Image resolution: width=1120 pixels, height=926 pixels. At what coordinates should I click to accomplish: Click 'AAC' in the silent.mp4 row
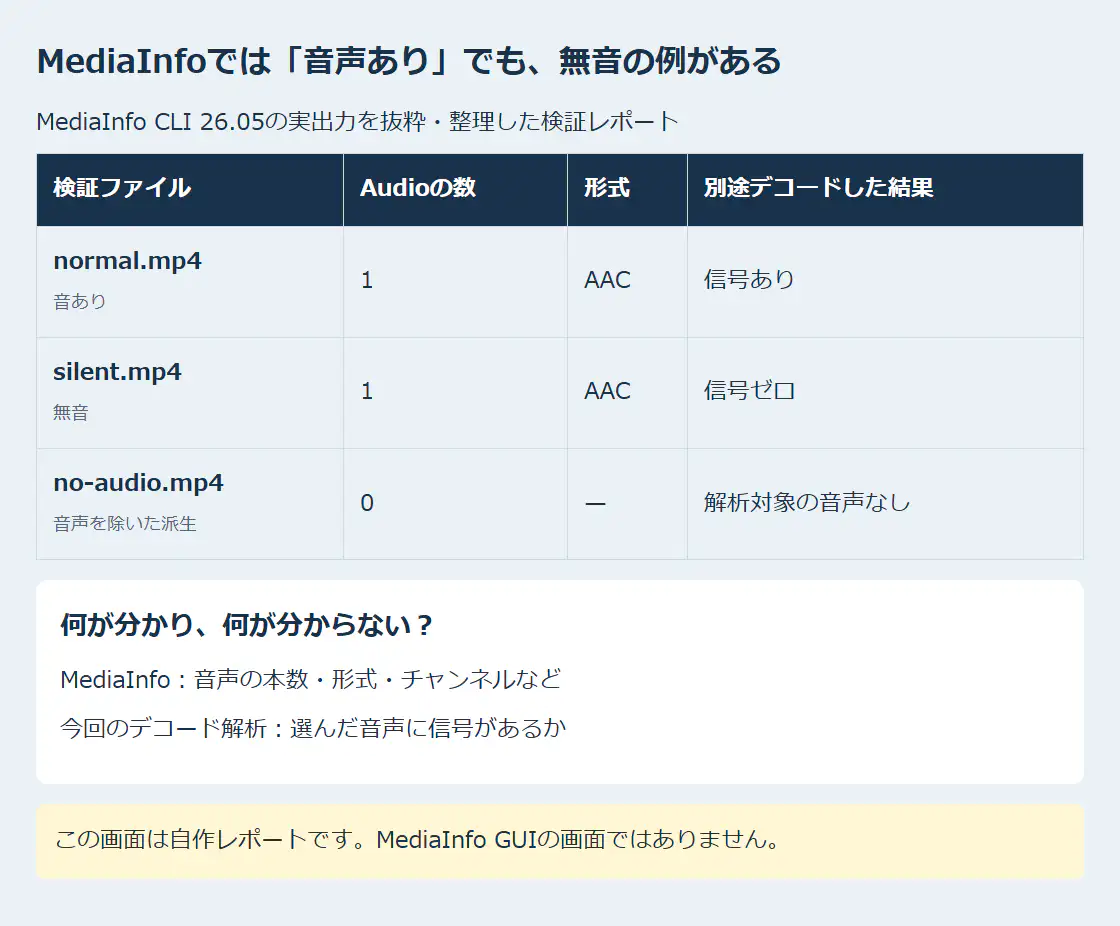[x=607, y=392]
